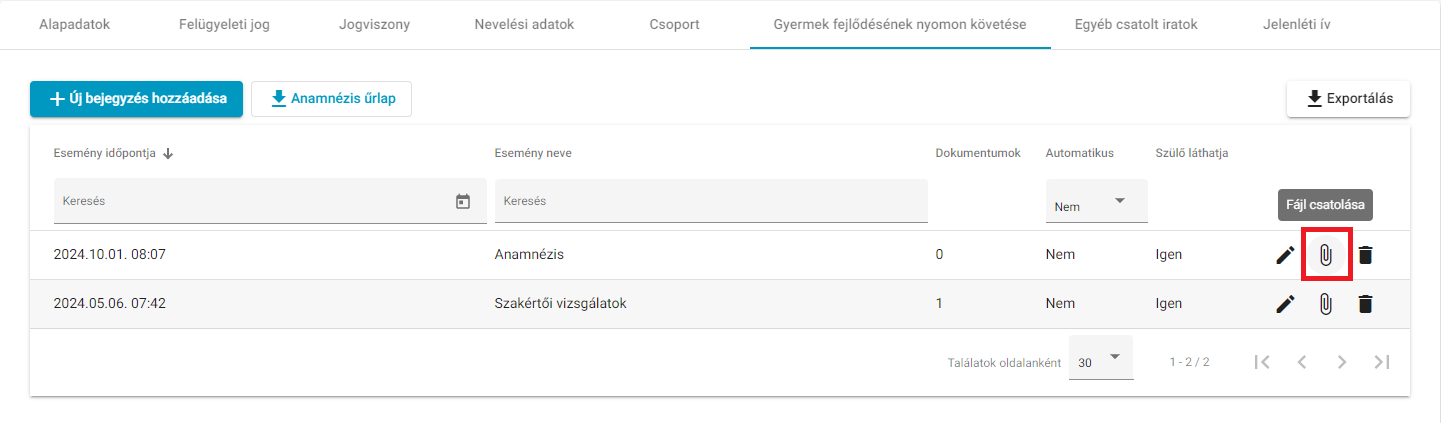Viewport: 1441px width, 423px height.
Task: Sort by Esemény időpontja arrow
Action: pos(168,153)
